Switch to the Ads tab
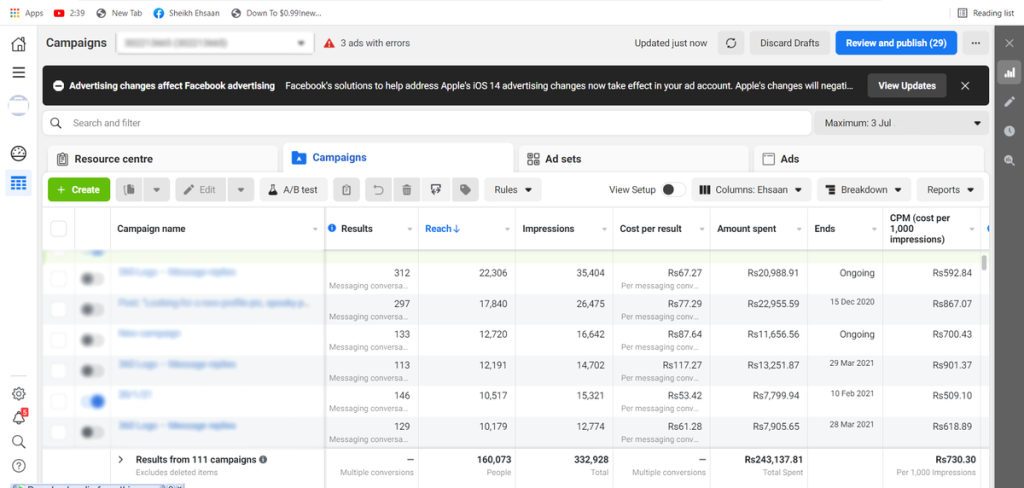This screenshot has width=1024, height=488. pos(867,159)
